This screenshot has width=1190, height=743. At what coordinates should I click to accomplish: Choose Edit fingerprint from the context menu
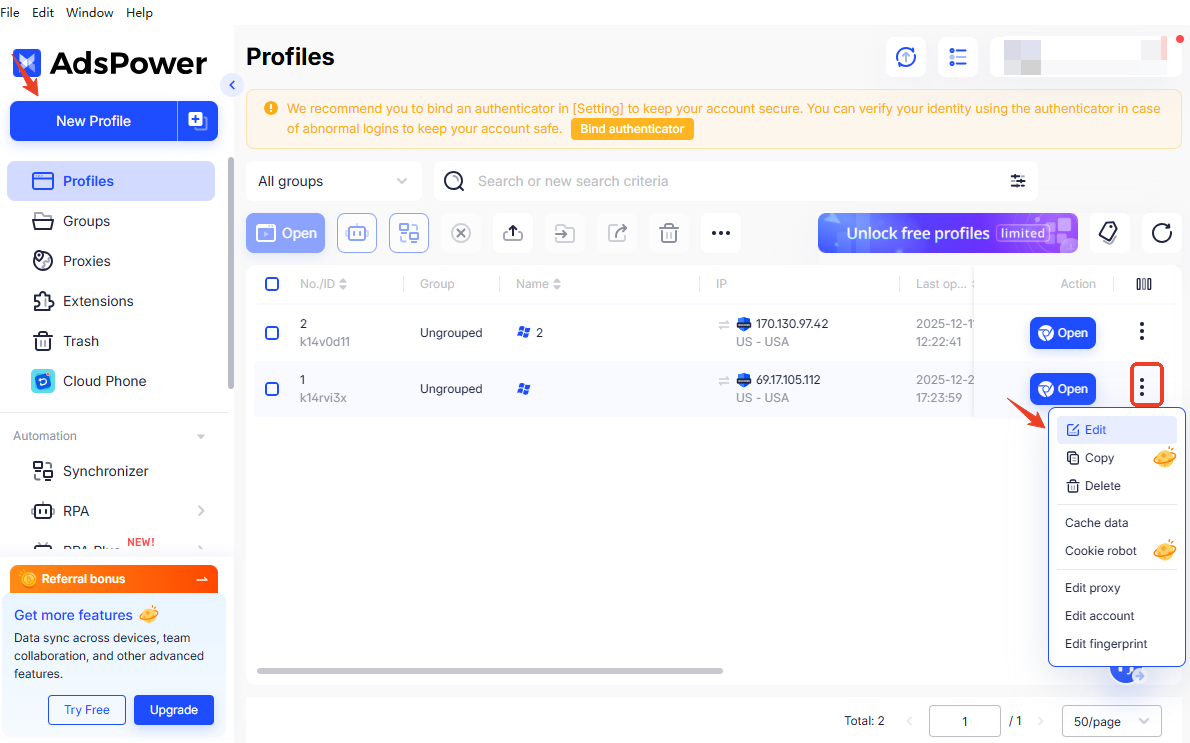pos(1105,644)
